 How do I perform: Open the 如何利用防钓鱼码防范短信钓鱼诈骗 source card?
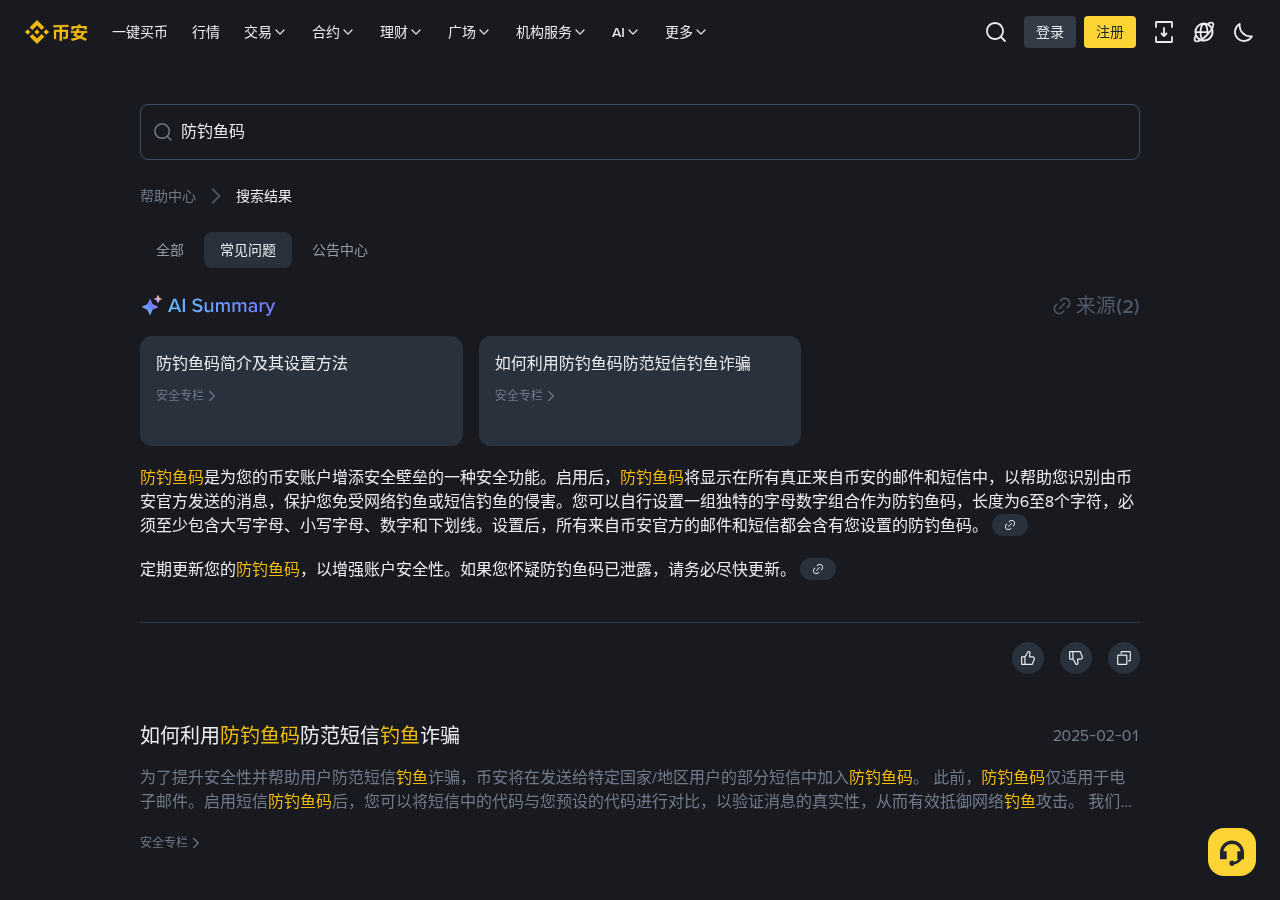click(x=640, y=391)
